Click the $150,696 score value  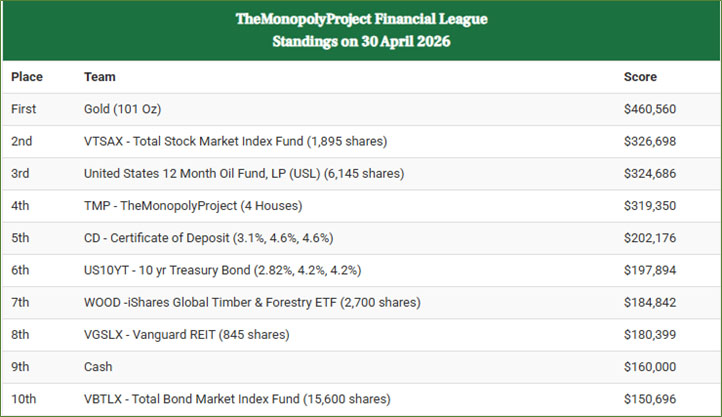[x=650, y=399]
